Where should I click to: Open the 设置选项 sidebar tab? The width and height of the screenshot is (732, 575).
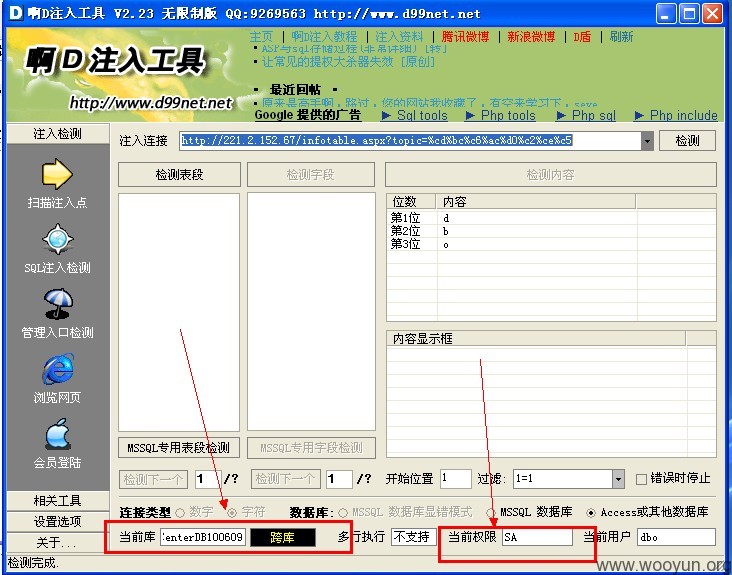point(58,521)
